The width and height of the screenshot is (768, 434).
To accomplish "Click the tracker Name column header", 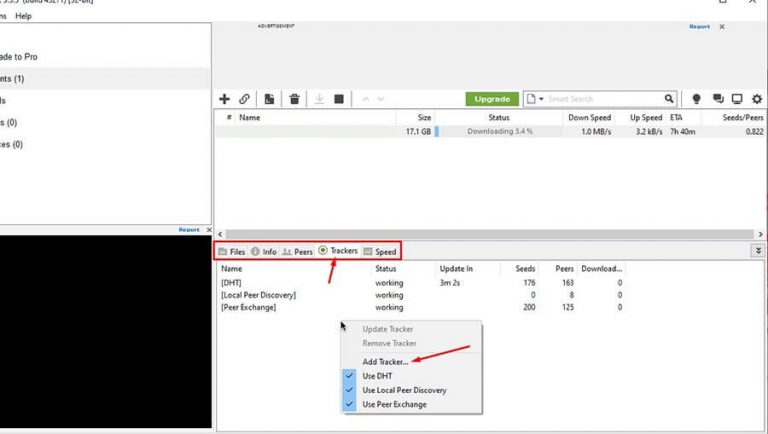I will pyautogui.click(x=231, y=268).
